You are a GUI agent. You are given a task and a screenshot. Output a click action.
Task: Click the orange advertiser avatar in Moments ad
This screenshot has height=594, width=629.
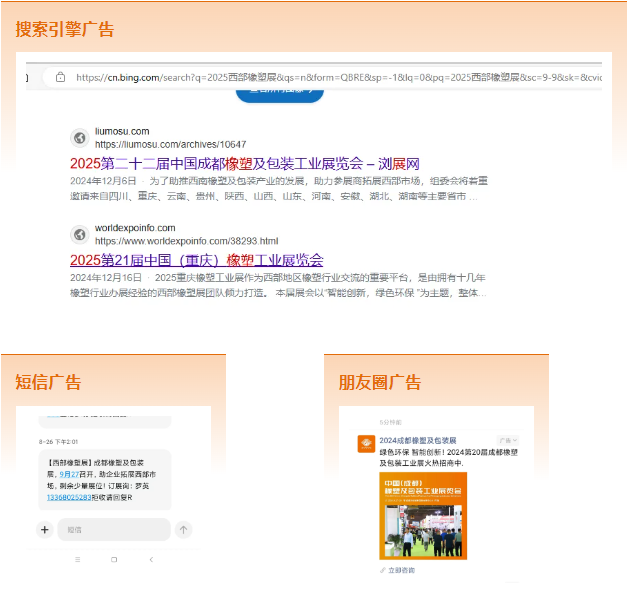pos(367,445)
